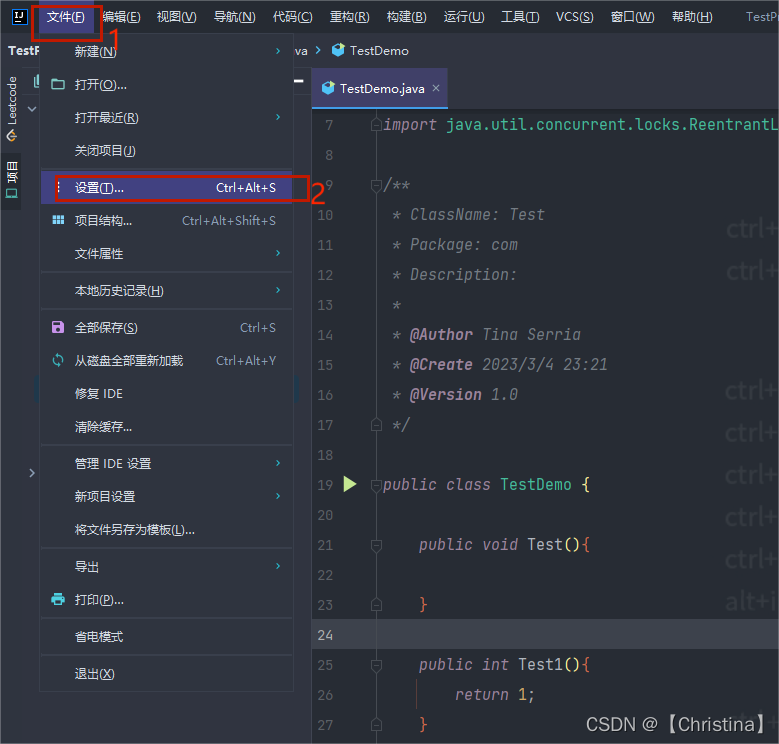Open the 项目 tool window sidebar tab

(x=12, y=180)
